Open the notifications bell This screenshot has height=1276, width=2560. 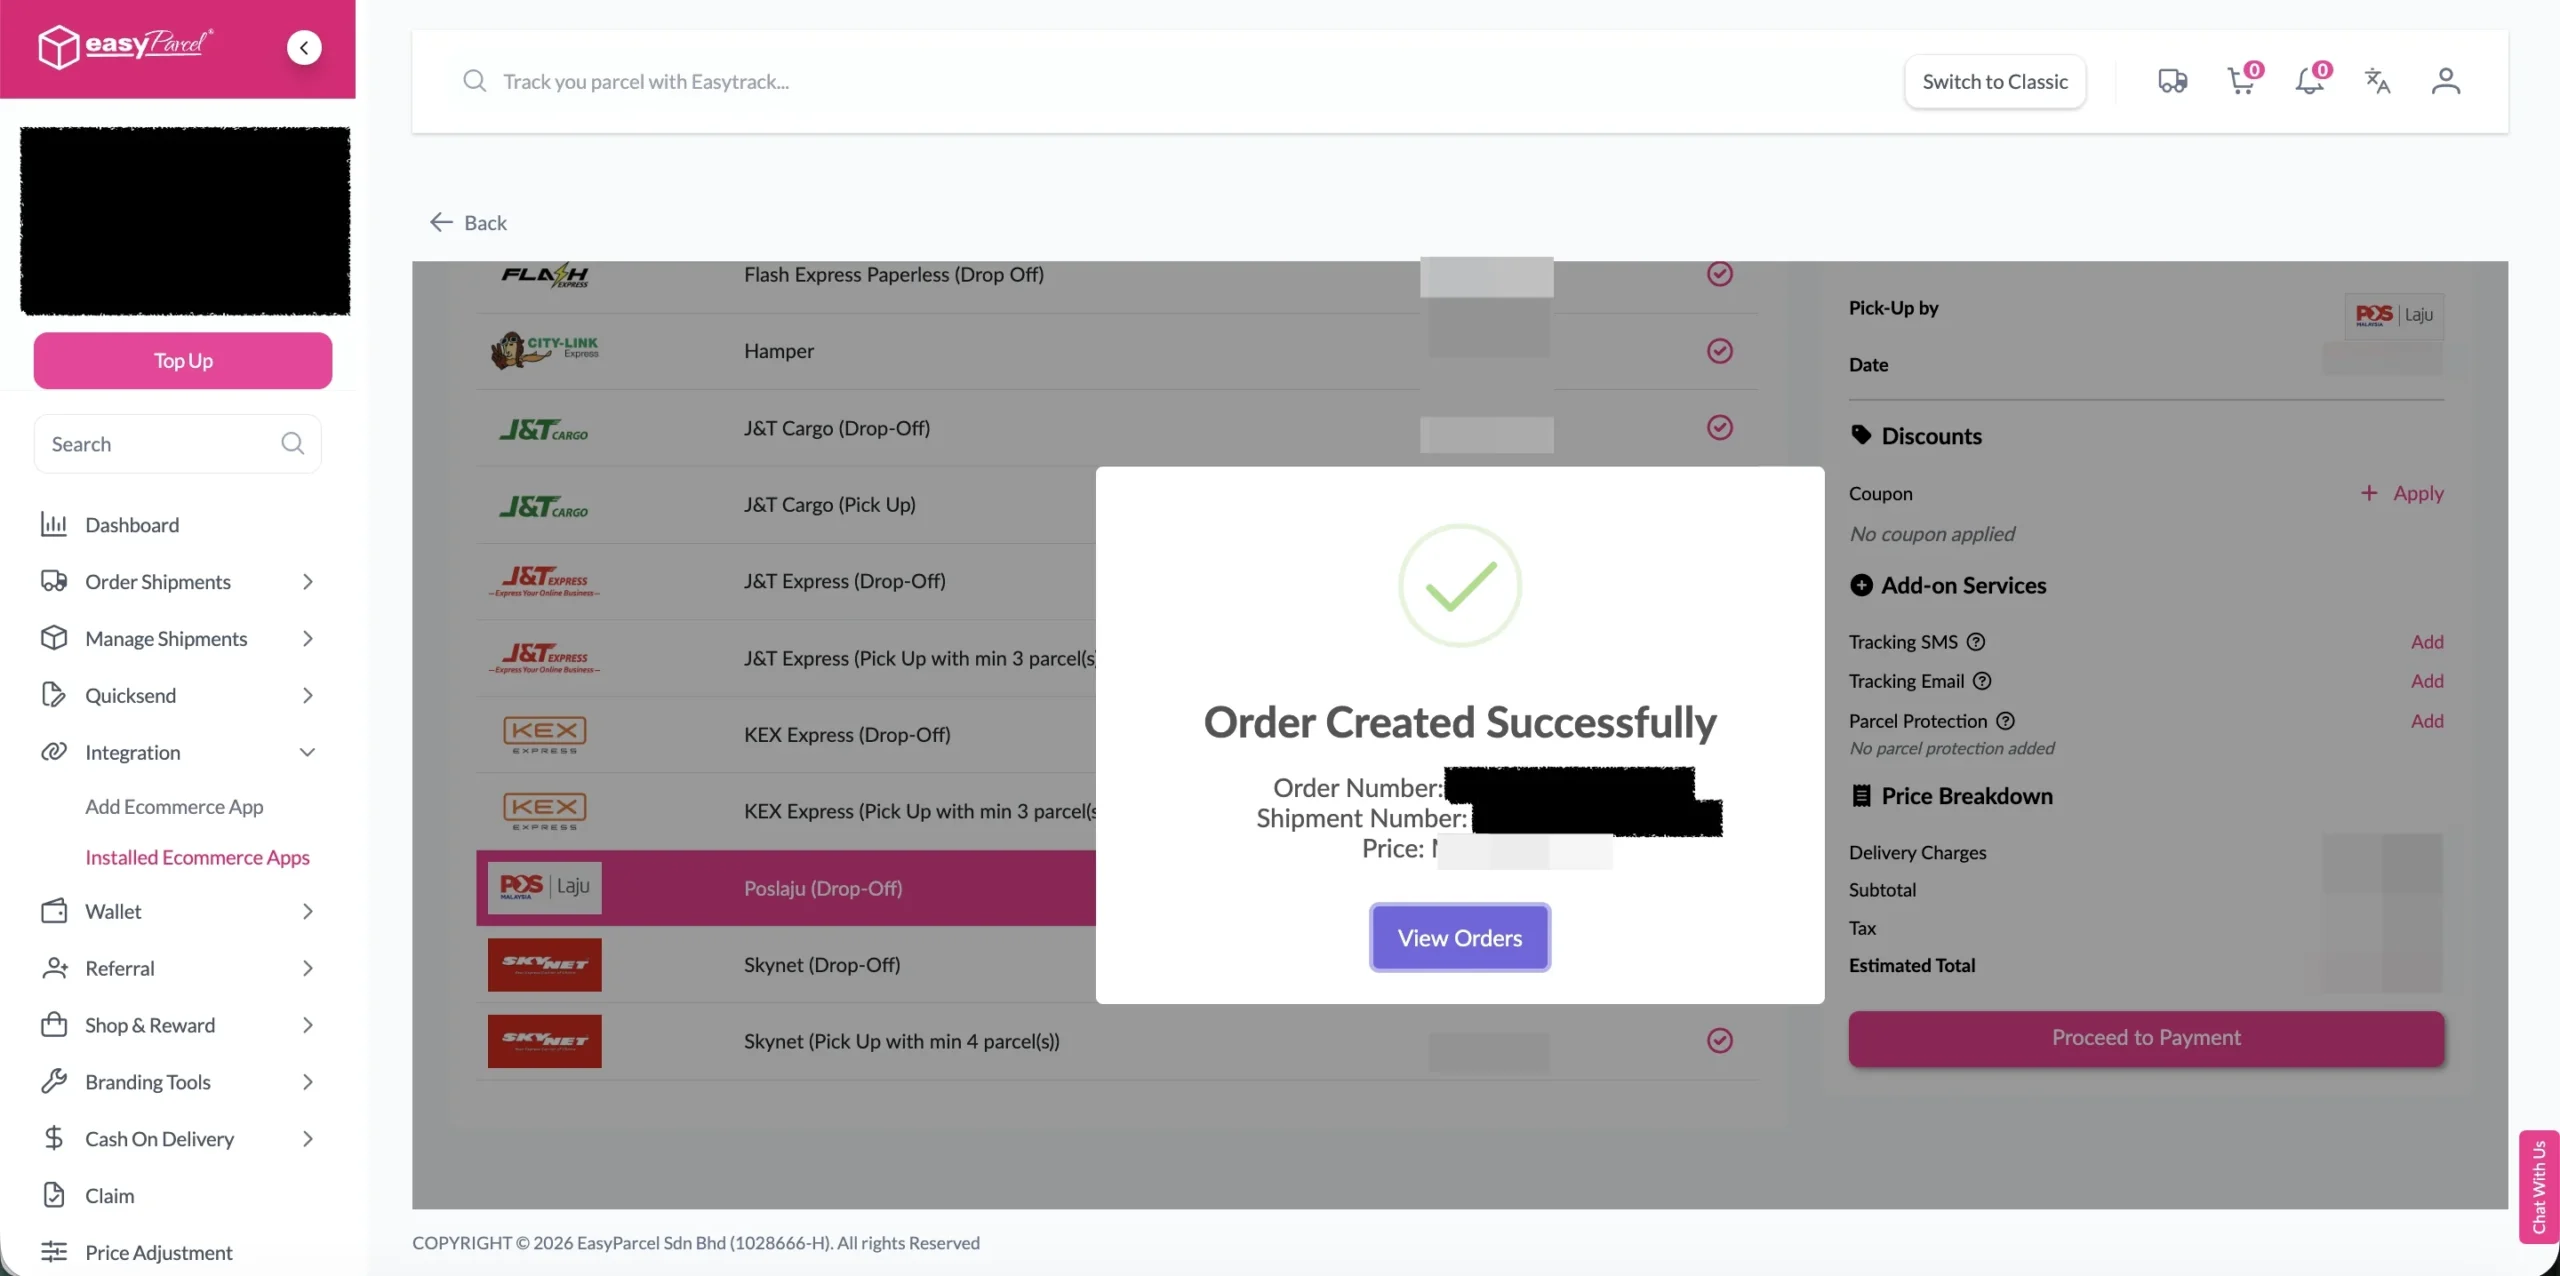click(2309, 81)
